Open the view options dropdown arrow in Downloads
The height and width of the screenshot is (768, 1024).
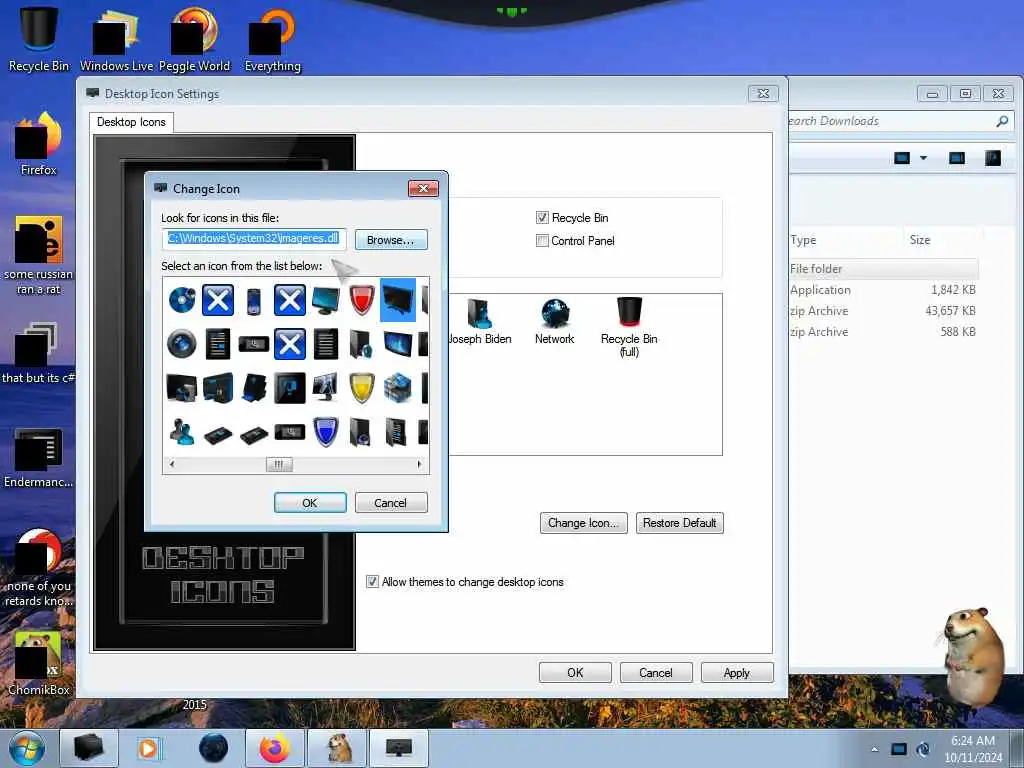(923, 158)
